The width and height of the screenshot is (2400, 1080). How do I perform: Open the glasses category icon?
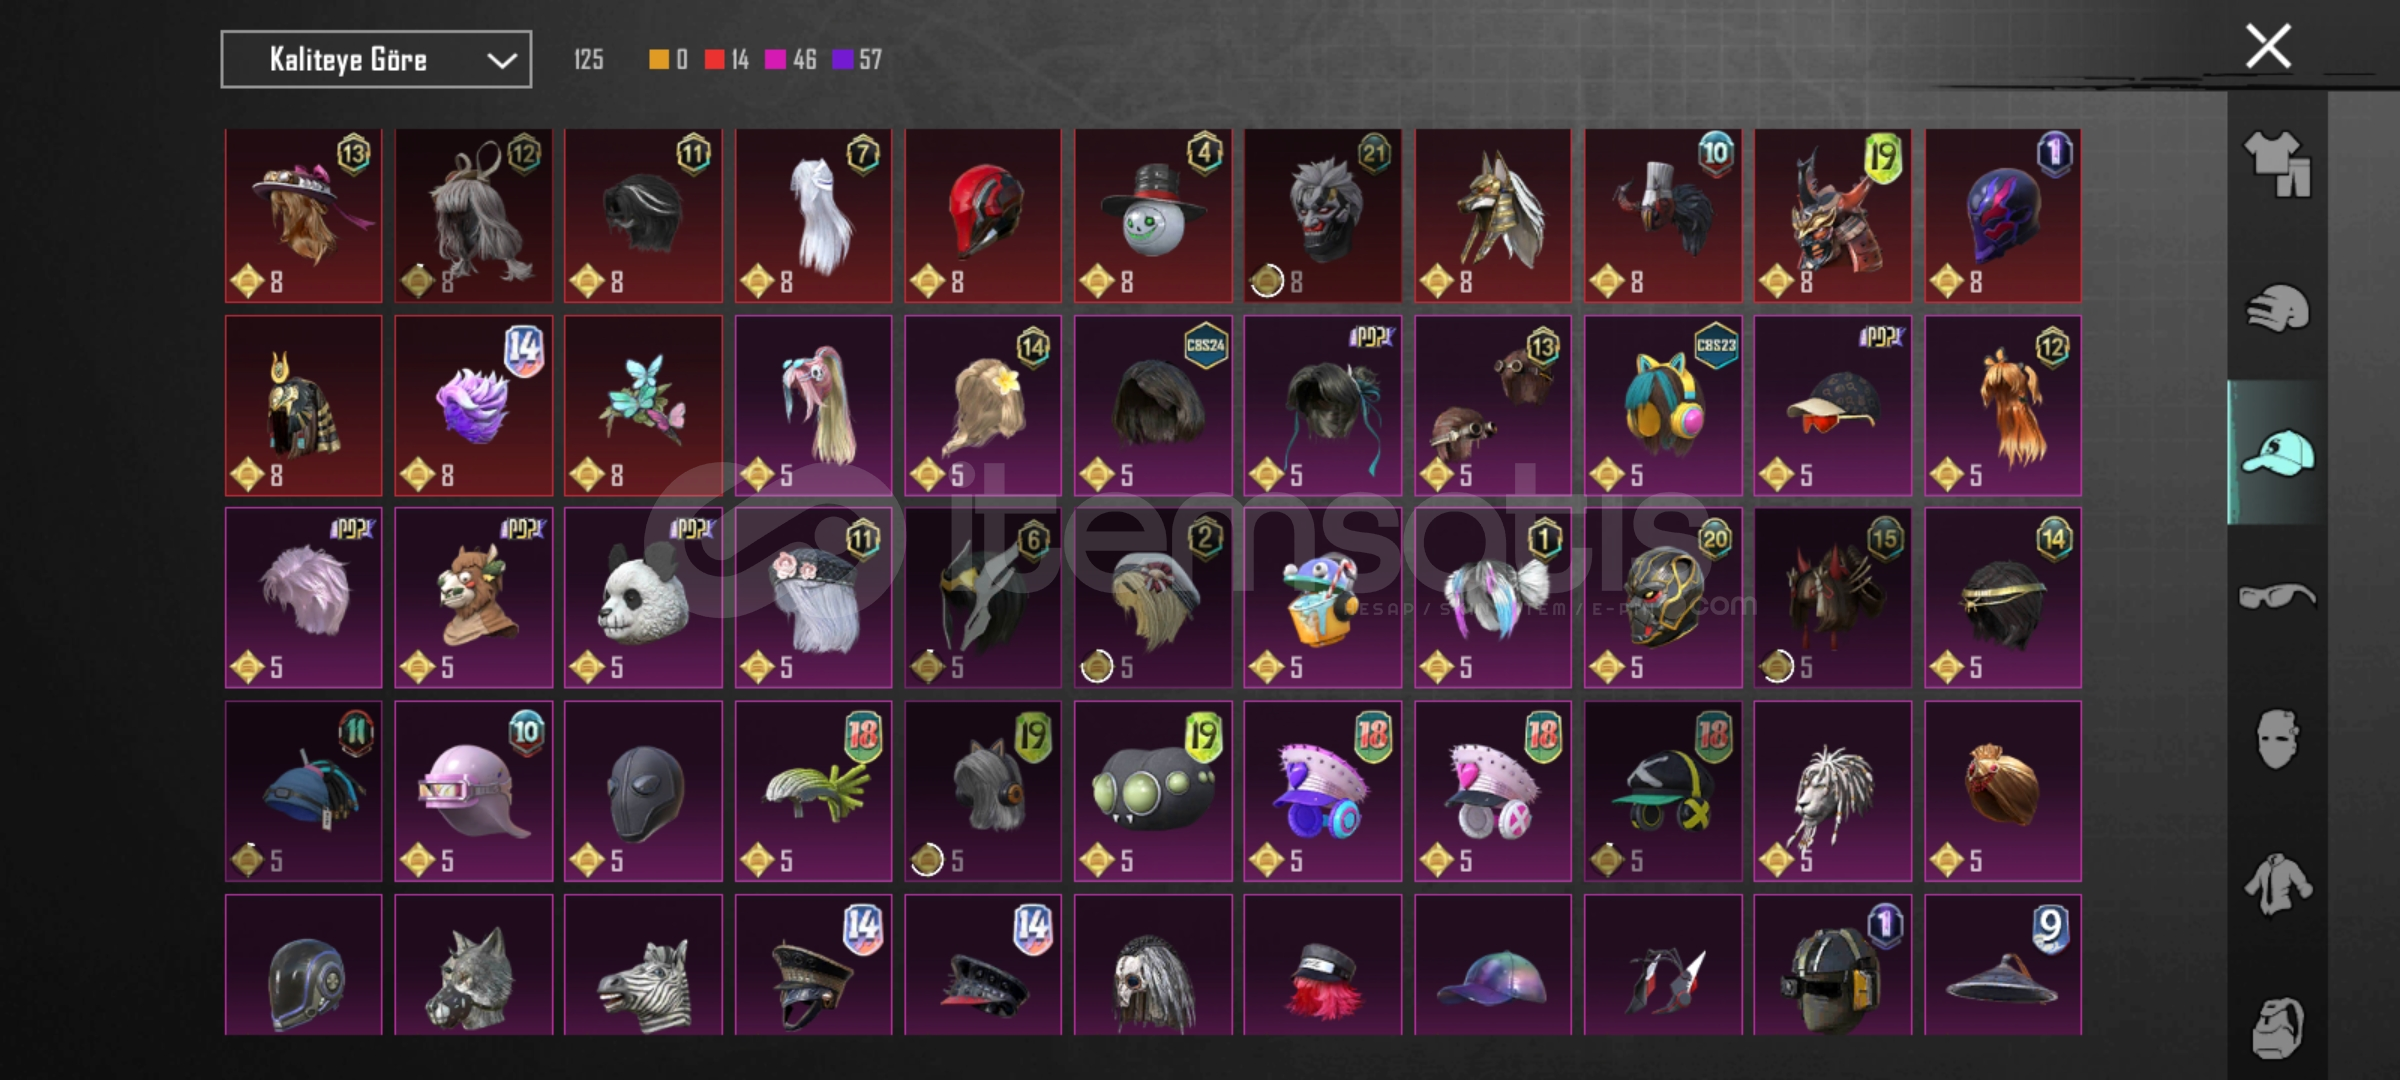pos(2277,597)
